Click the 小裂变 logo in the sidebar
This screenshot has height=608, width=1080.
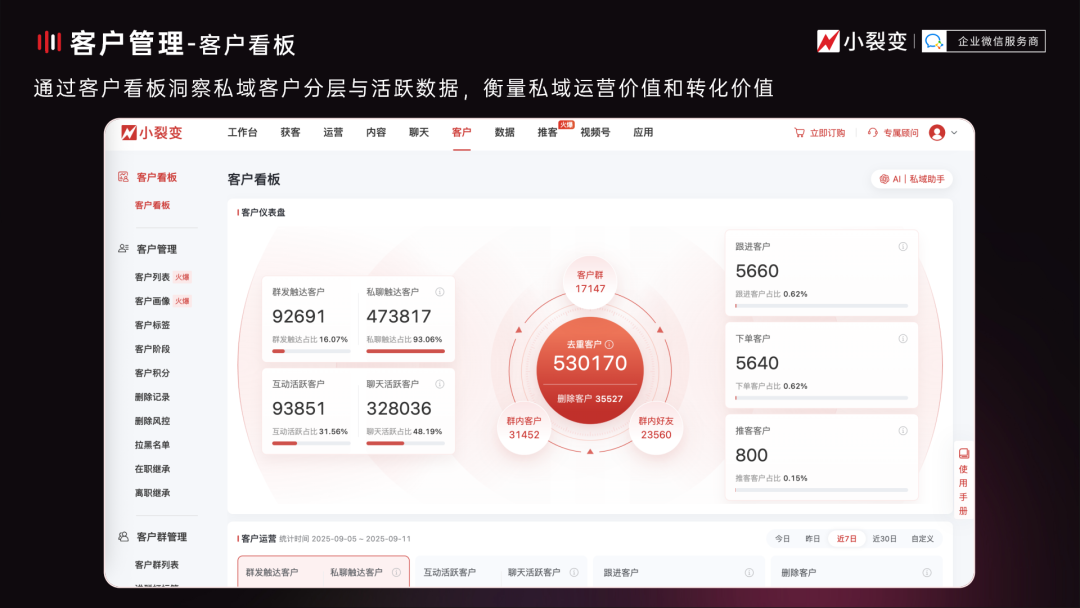[148, 133]
